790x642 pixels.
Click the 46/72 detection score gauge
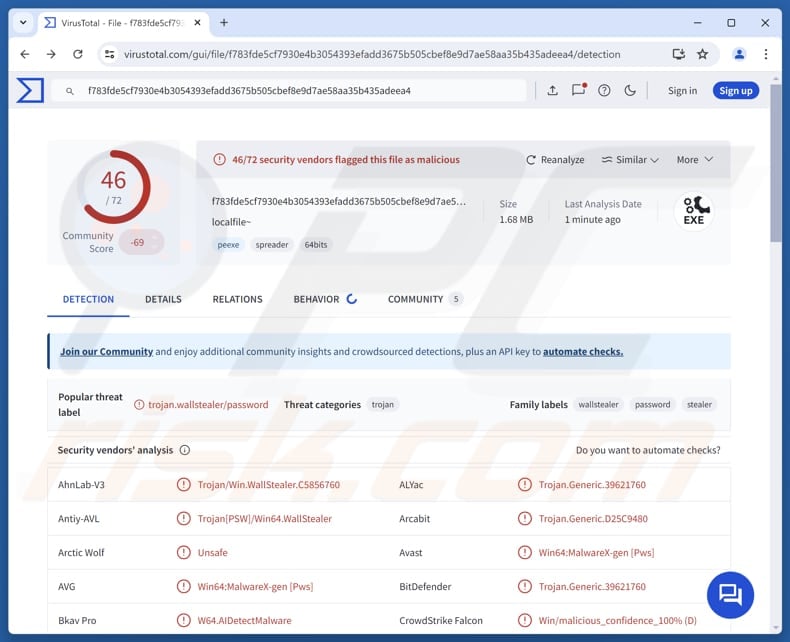(x=114, y=187)
